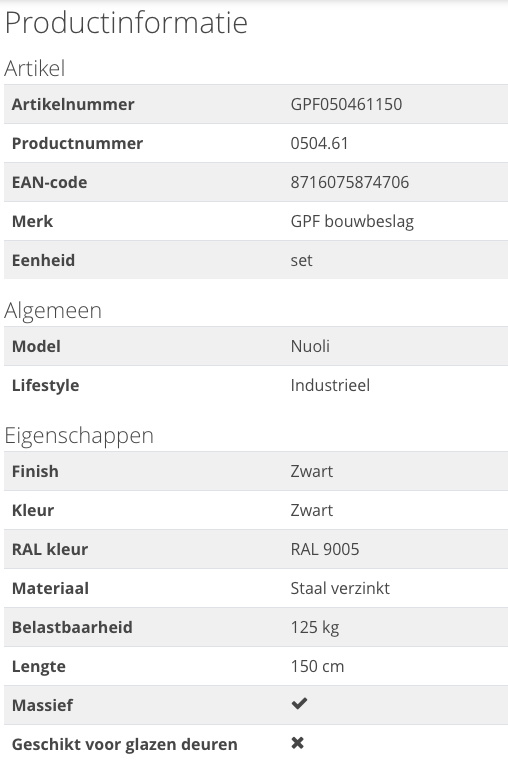Click the Productnummer value 0504.61

click(x=319, y=143)
